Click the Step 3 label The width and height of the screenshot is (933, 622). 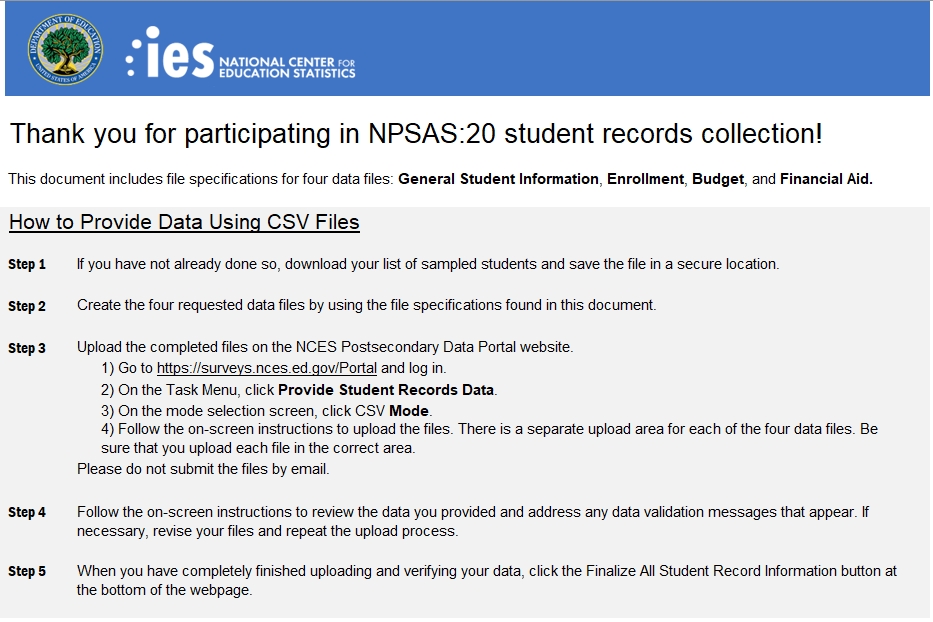coord(27,348)
